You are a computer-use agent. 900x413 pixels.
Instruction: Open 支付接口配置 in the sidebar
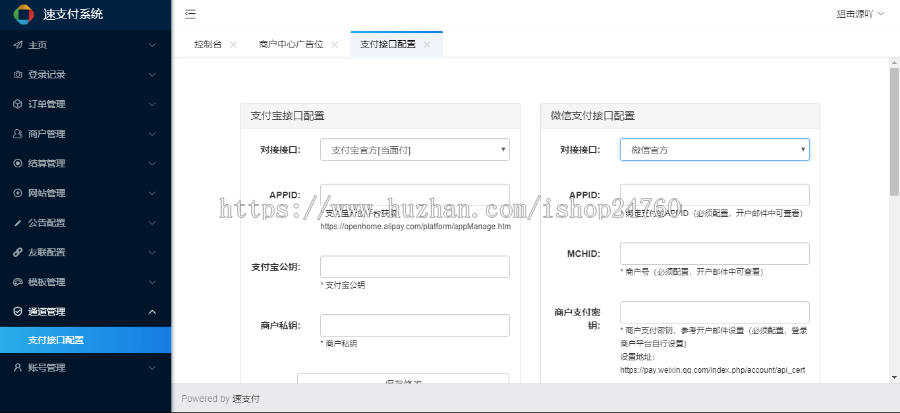[86, 340]
